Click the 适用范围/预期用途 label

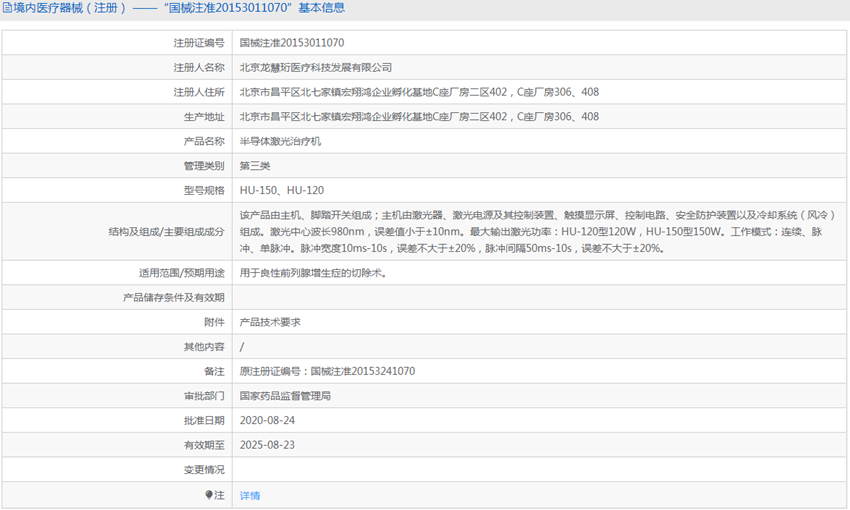[182, 273]
